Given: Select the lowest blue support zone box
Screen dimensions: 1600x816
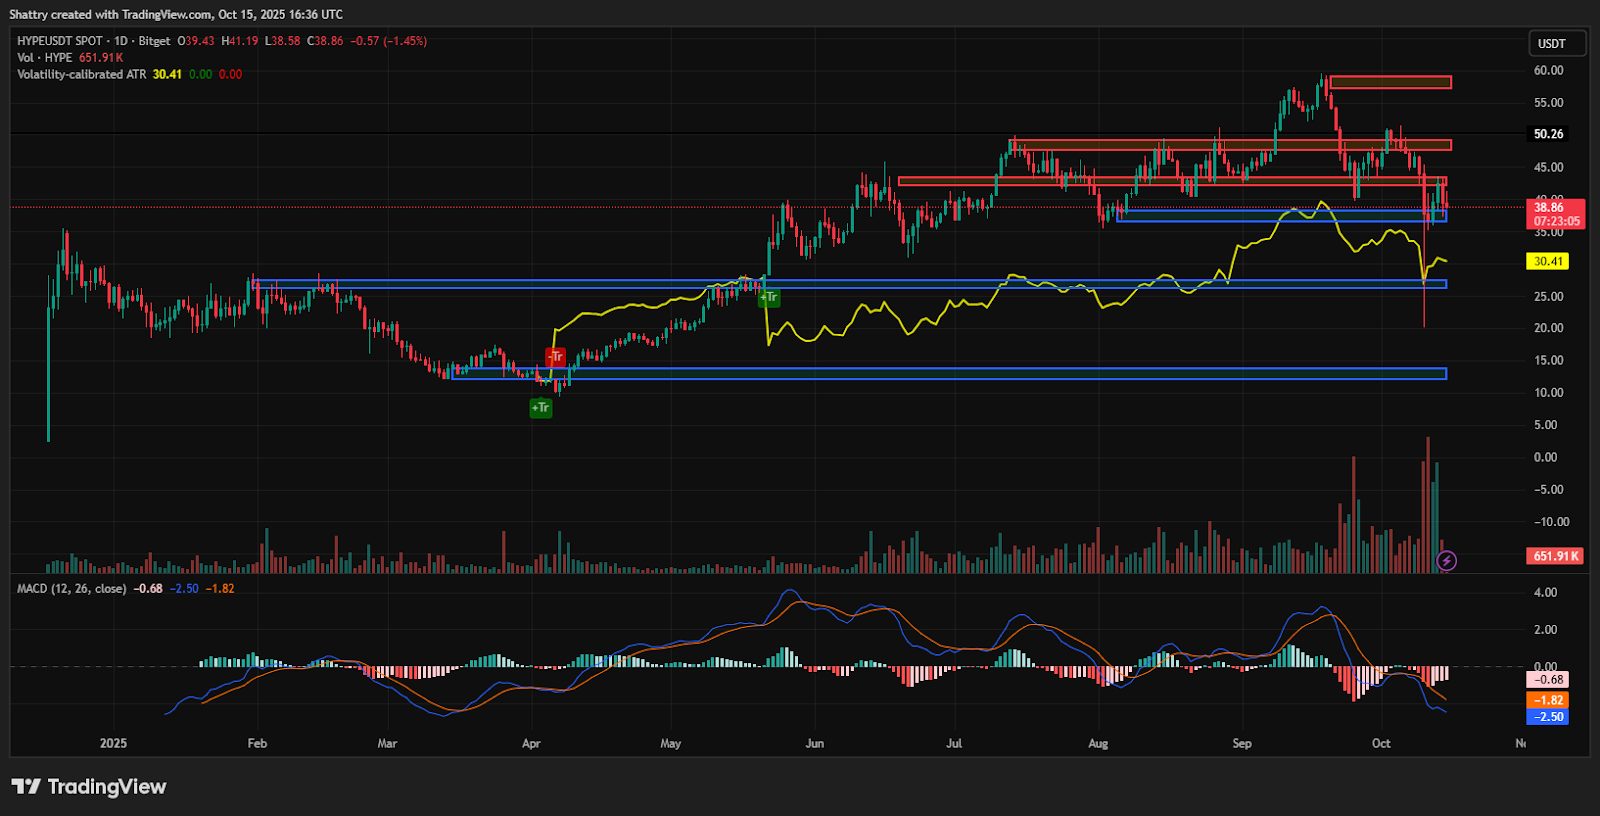Looking at the screenshot, I should pos(949,374).
